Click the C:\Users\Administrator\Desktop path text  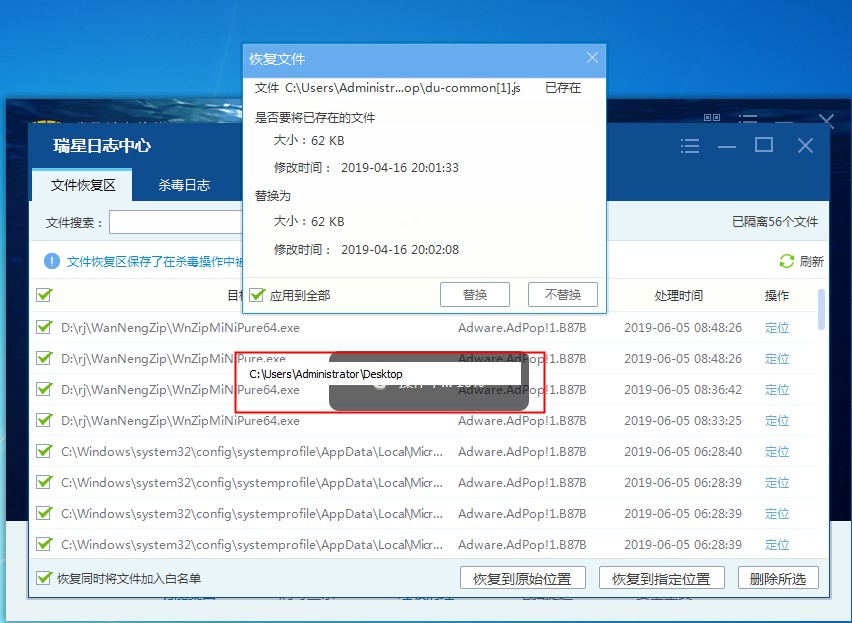tap(326, 374)
